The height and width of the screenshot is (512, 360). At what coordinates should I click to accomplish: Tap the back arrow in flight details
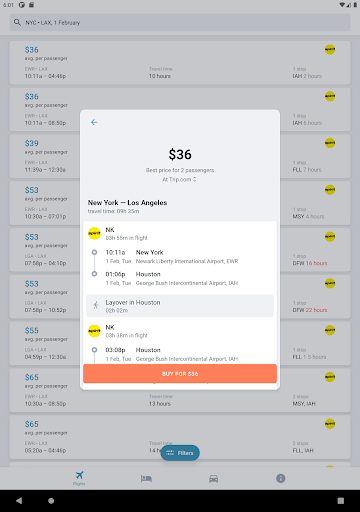click(94, 122)
